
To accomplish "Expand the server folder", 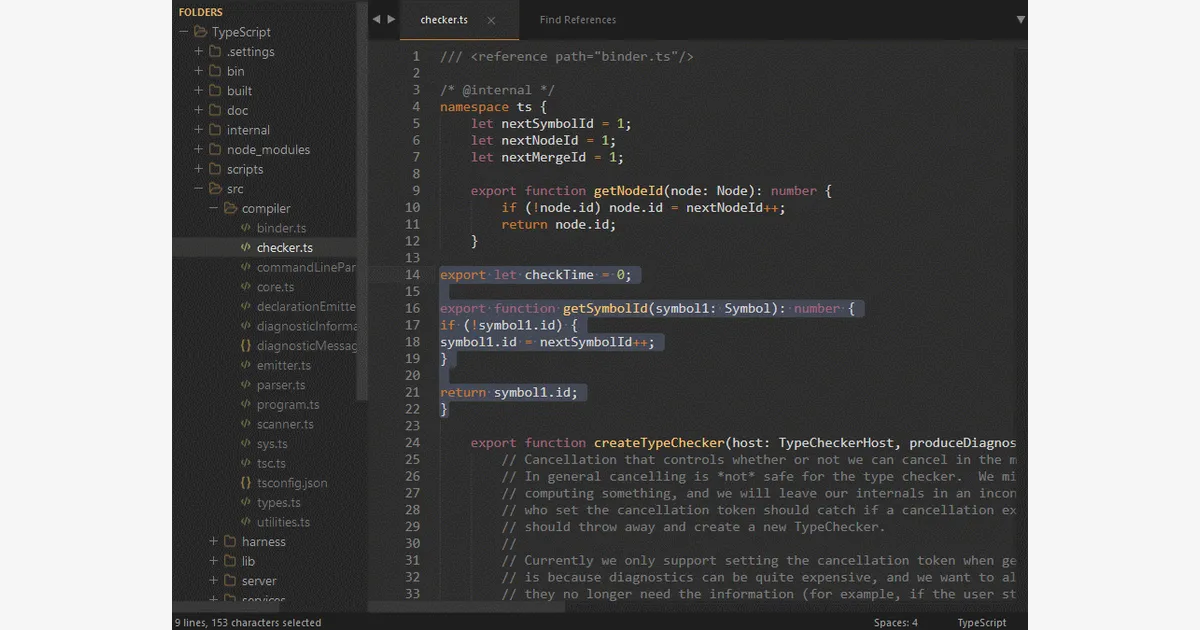I will [x=214, y=581].
